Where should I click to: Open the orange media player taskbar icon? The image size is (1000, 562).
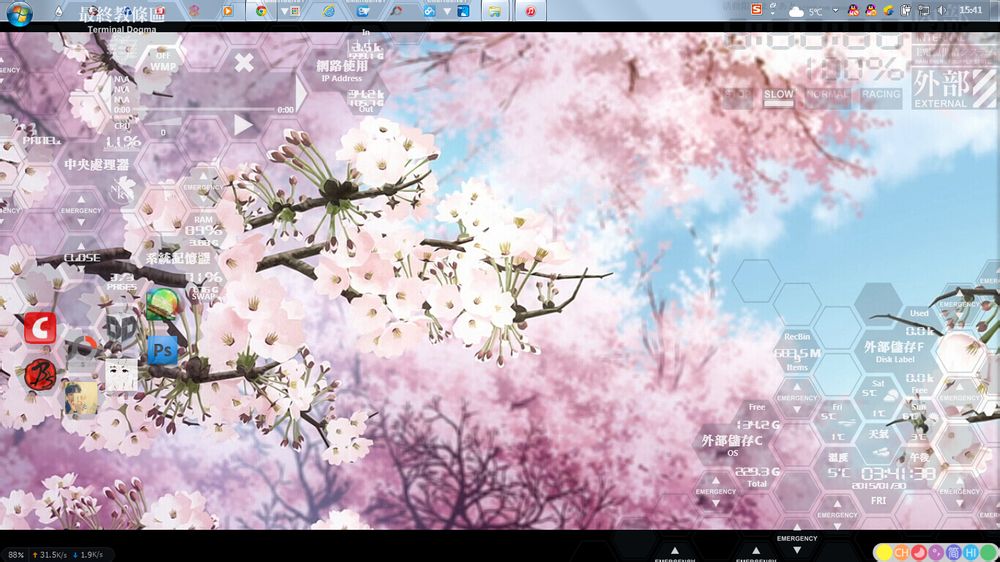coord(228,11)
